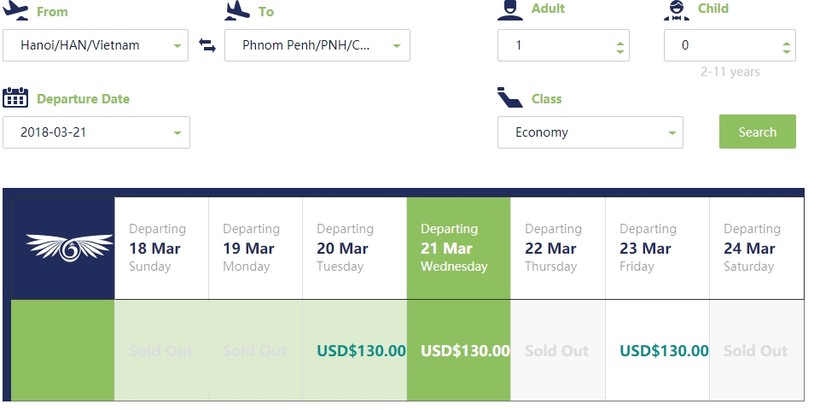This screenshot has width=820, height=410.
Task: Swap origin and destination with arrows icon
Action: pos(207,46)
